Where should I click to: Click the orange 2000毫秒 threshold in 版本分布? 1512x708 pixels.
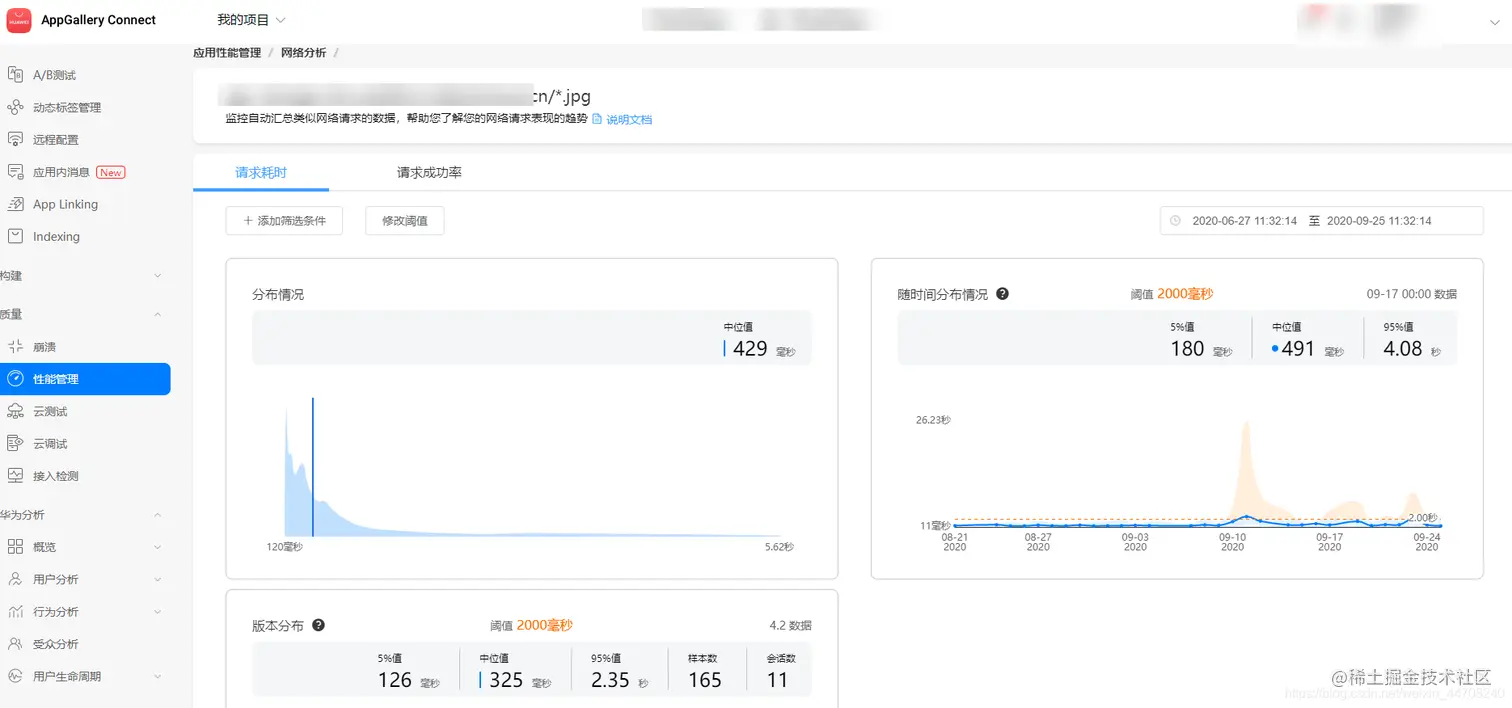point(545,625)
